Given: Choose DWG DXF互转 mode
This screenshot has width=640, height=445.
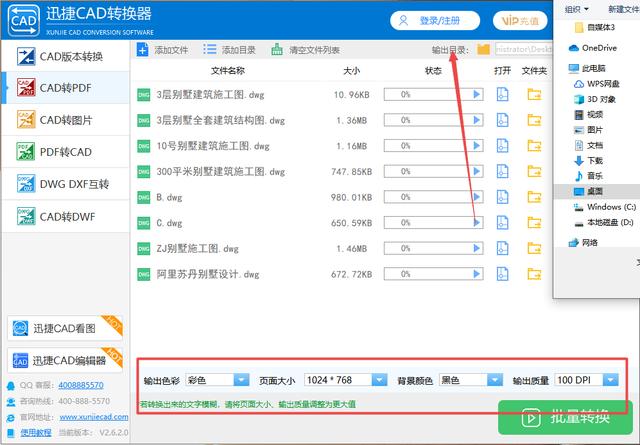Looking at the screenshot, I should tap(66, 184).
